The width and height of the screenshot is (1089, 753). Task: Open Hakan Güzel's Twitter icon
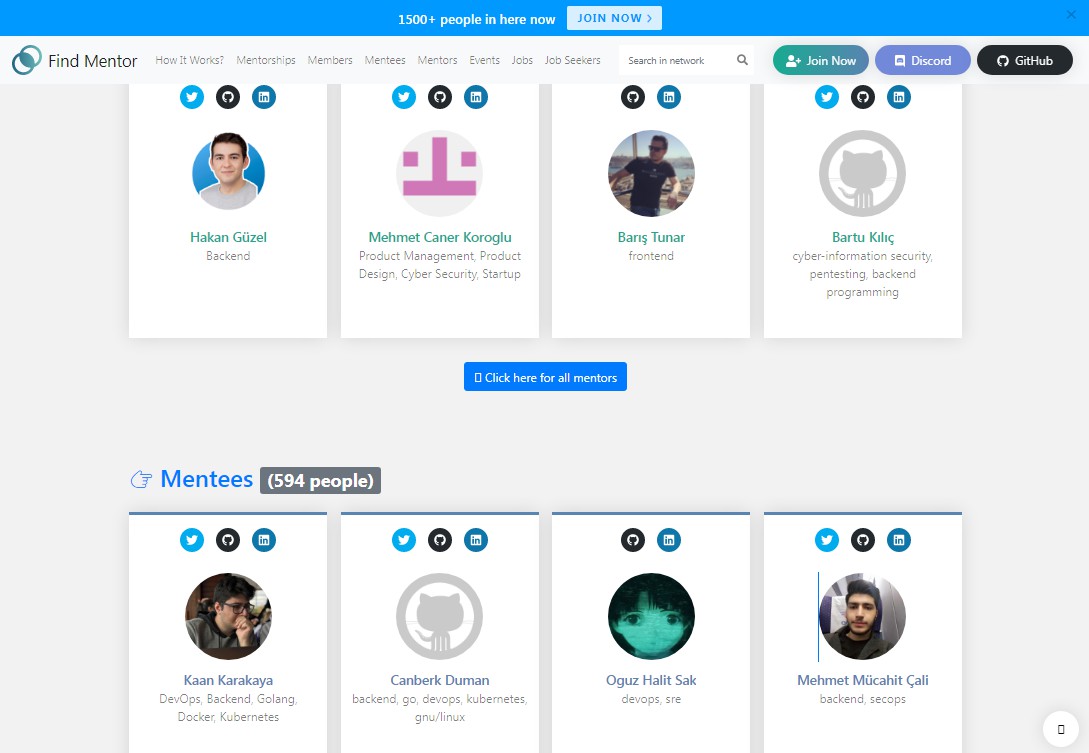[192, 97]
